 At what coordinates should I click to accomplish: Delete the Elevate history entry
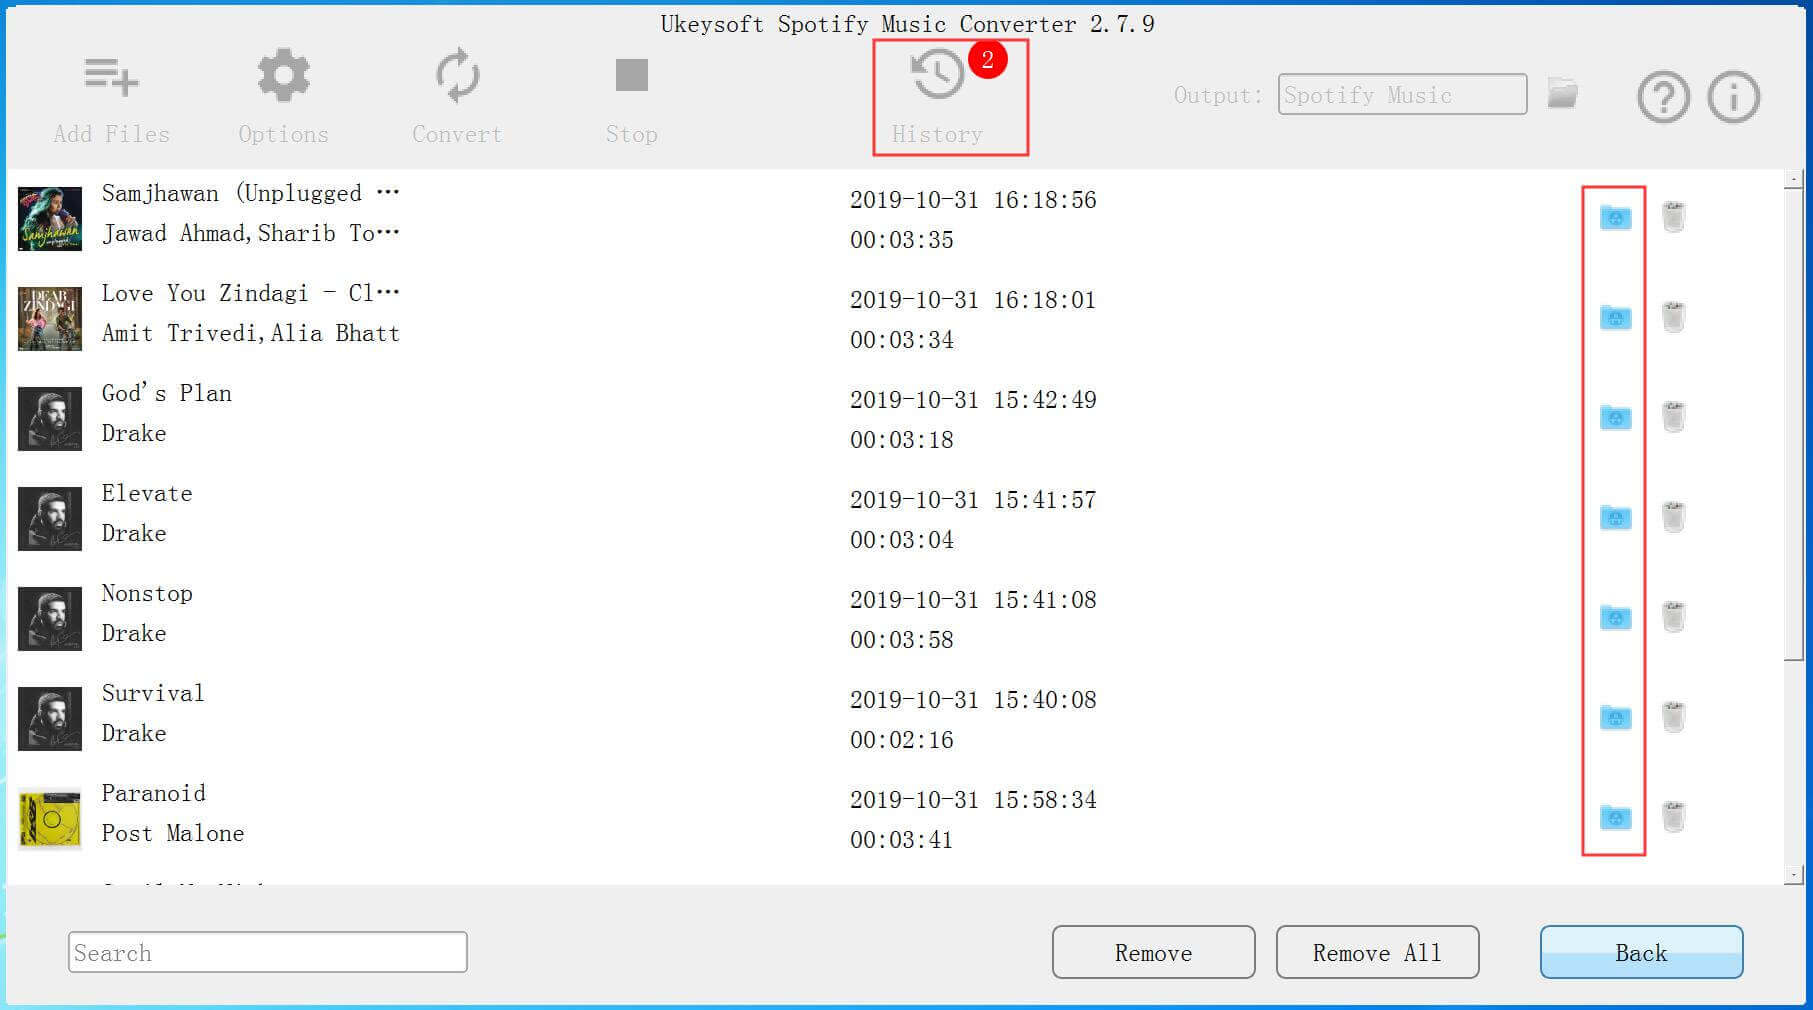tap(1673, 517)
